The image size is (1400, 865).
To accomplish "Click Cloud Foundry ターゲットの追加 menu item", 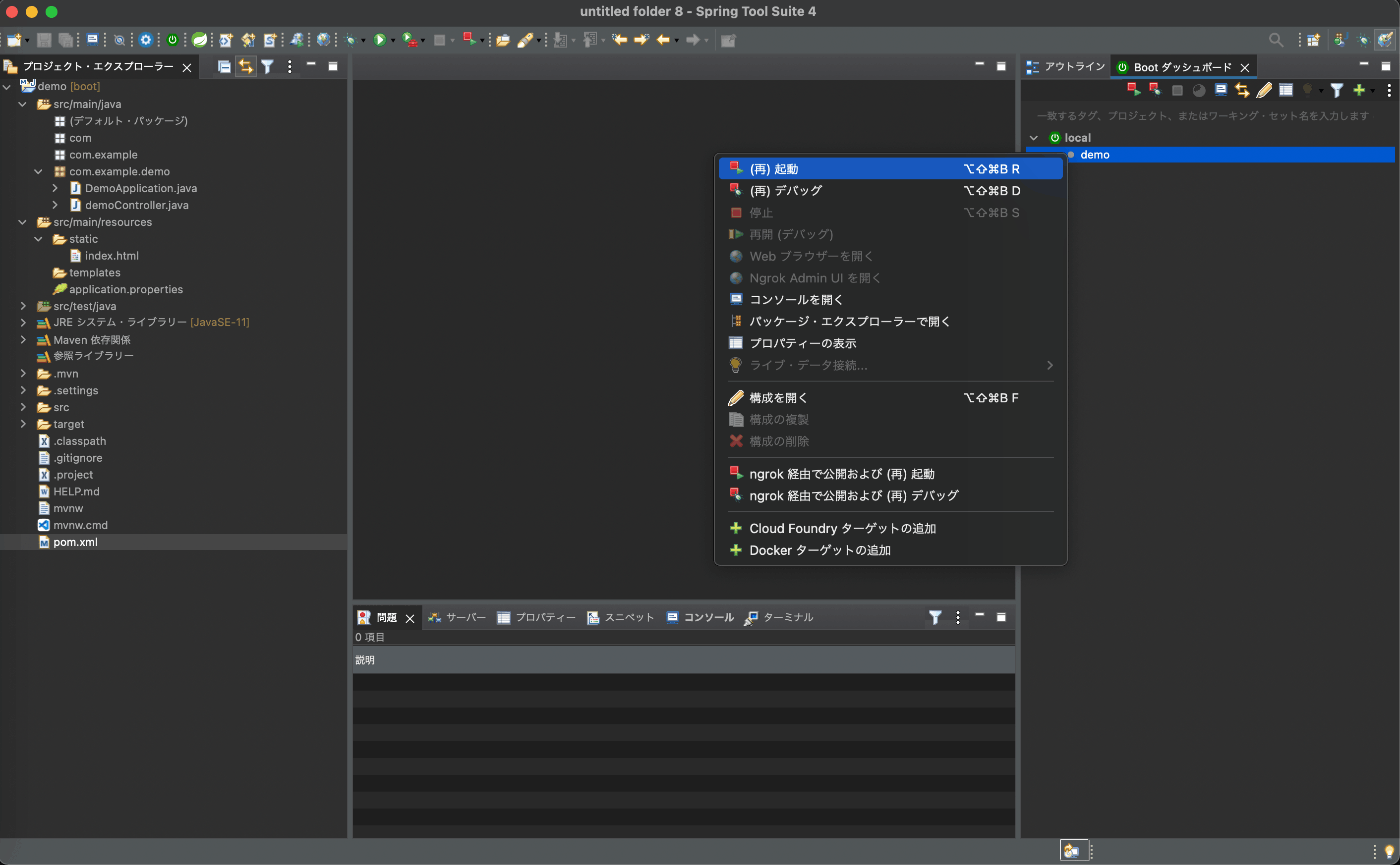I will (x=890, y=529).
